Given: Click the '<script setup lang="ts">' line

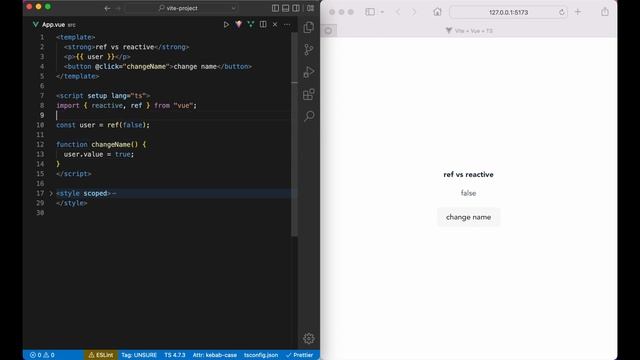Looking at the screenshot, I should coord(103,96).
